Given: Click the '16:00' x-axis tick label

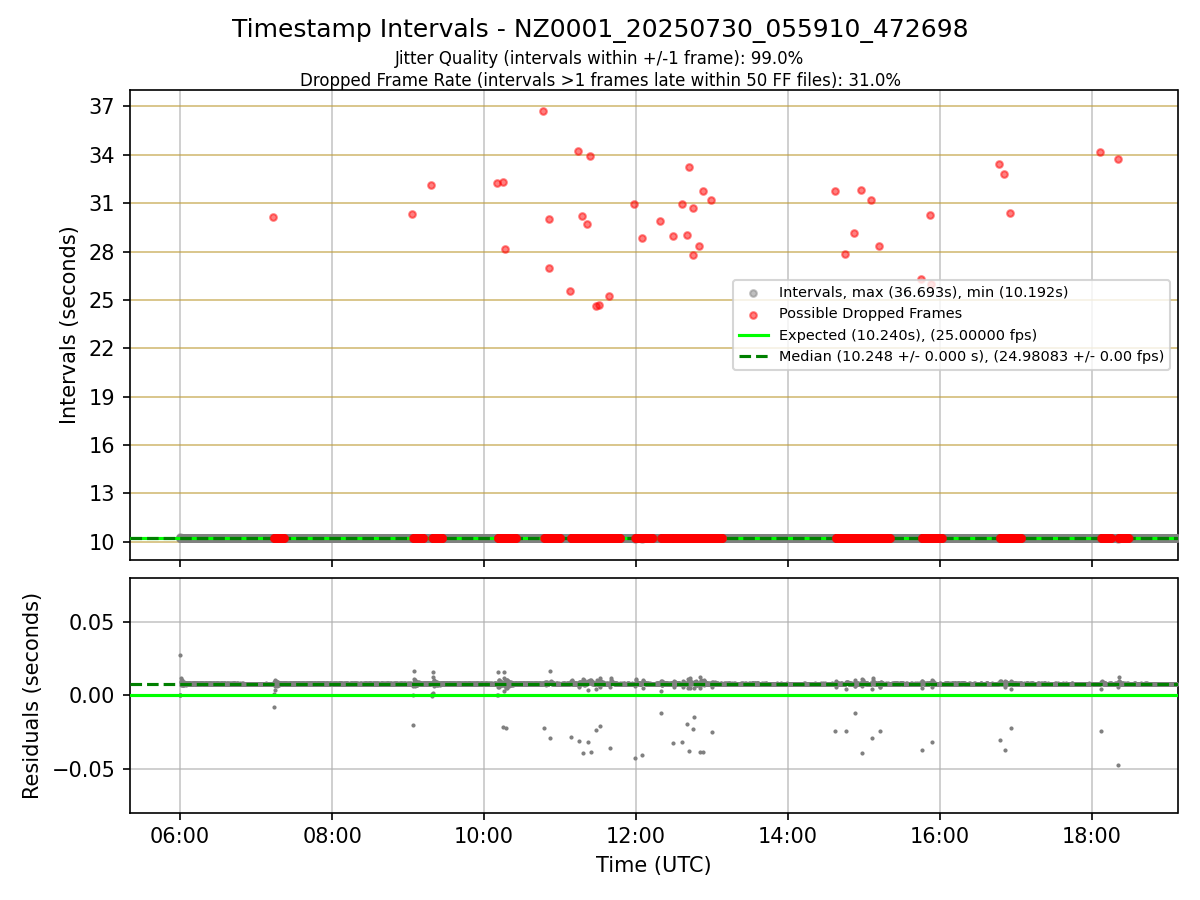Looking at the screenshot, I should coord(940,834).
